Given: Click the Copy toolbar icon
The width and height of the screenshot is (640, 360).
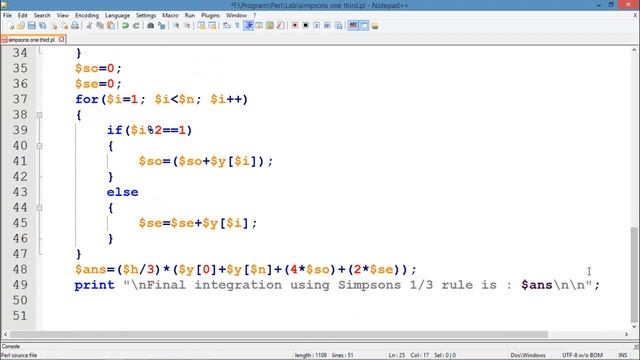Looking at the screenshot, I should (x=100, y=26).
